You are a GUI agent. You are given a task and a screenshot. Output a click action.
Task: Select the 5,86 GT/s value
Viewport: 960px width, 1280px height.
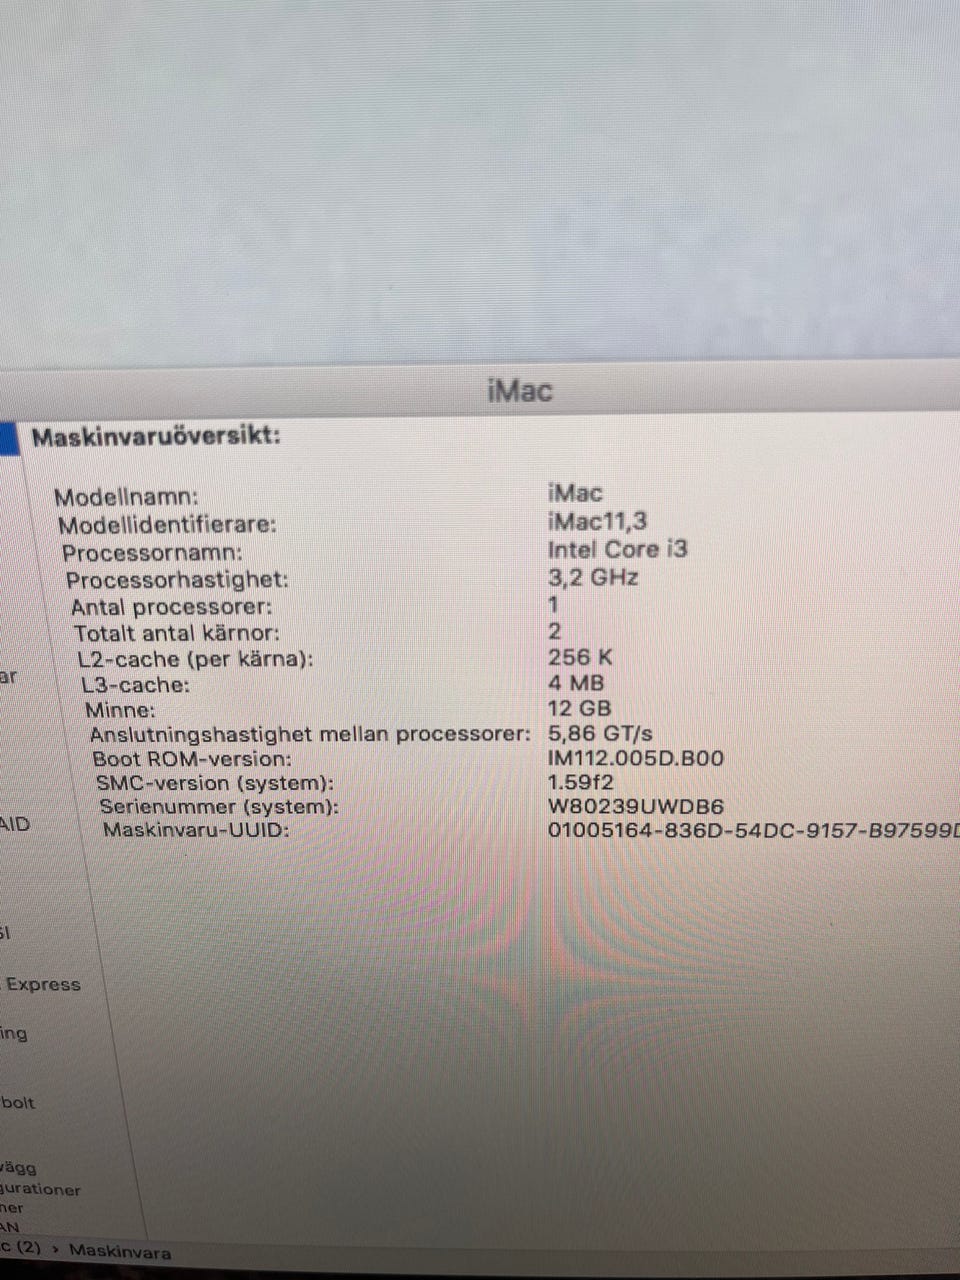600,733
